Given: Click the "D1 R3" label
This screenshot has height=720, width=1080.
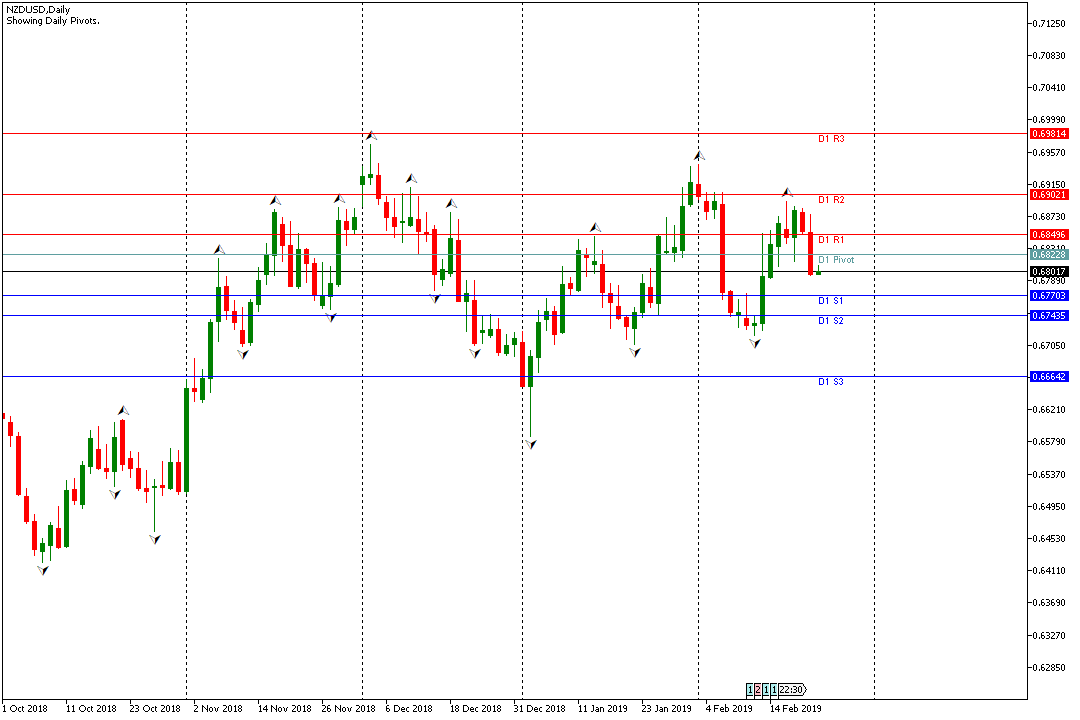Looking at the screenshot, I should (x=831, y=139).
